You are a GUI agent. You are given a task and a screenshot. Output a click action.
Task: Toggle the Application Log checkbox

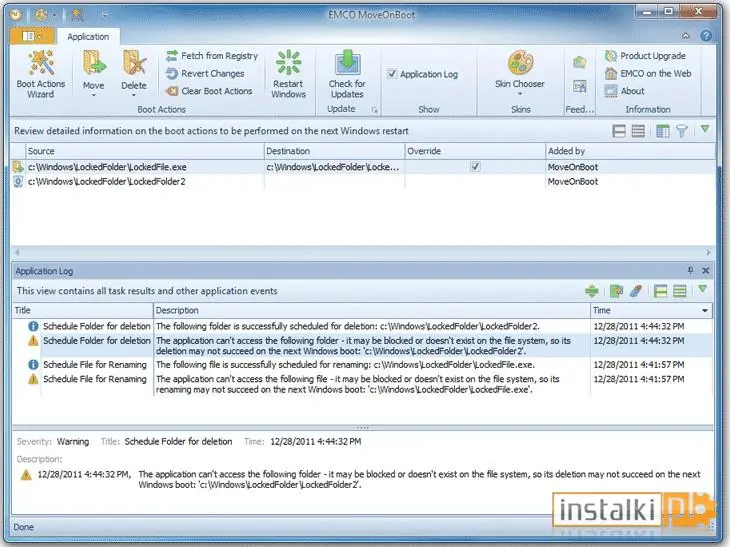click(392, 74)
